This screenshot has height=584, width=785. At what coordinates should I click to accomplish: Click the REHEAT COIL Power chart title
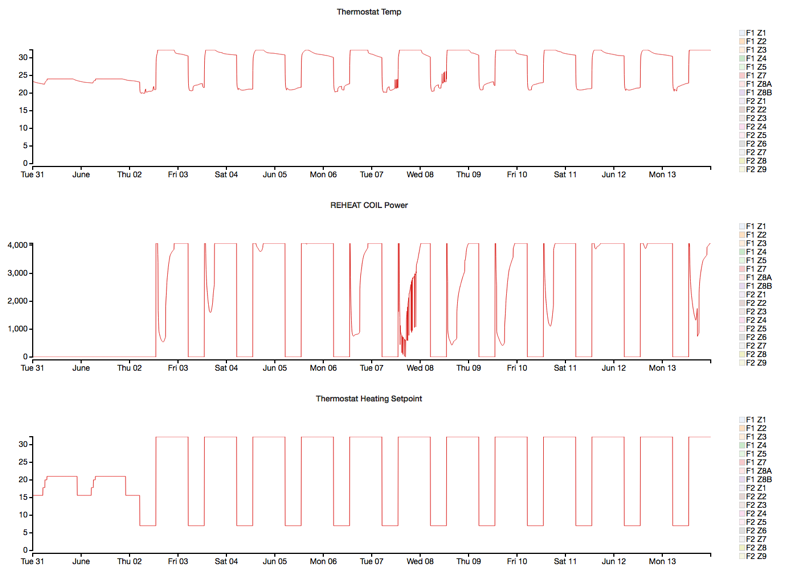click(x=369, y=205)
